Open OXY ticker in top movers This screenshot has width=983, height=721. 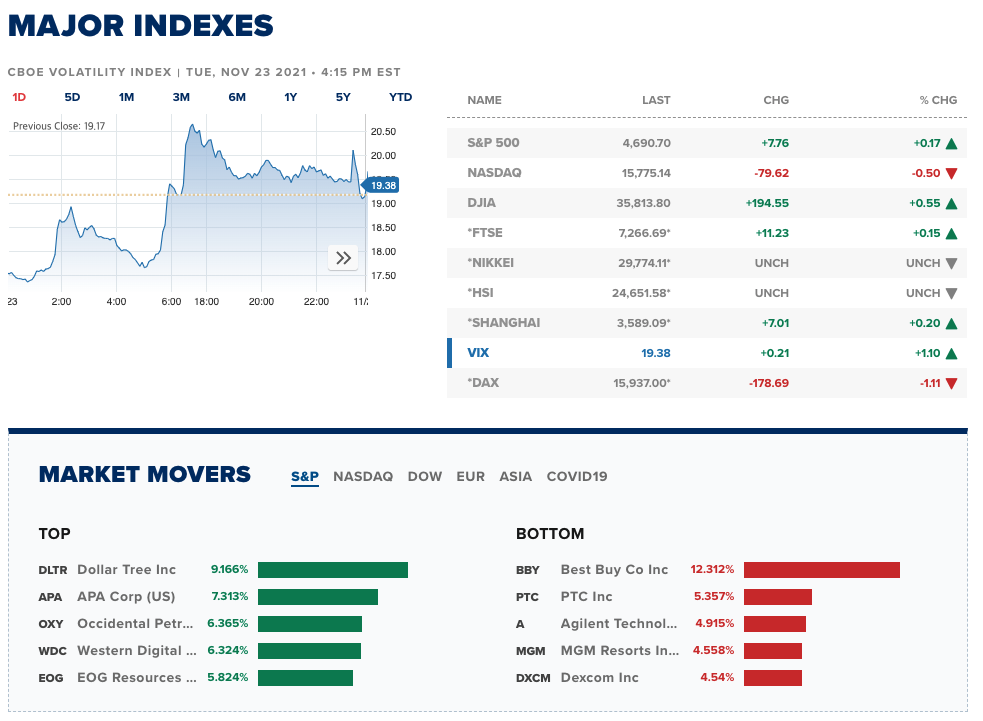click(51, 624)
